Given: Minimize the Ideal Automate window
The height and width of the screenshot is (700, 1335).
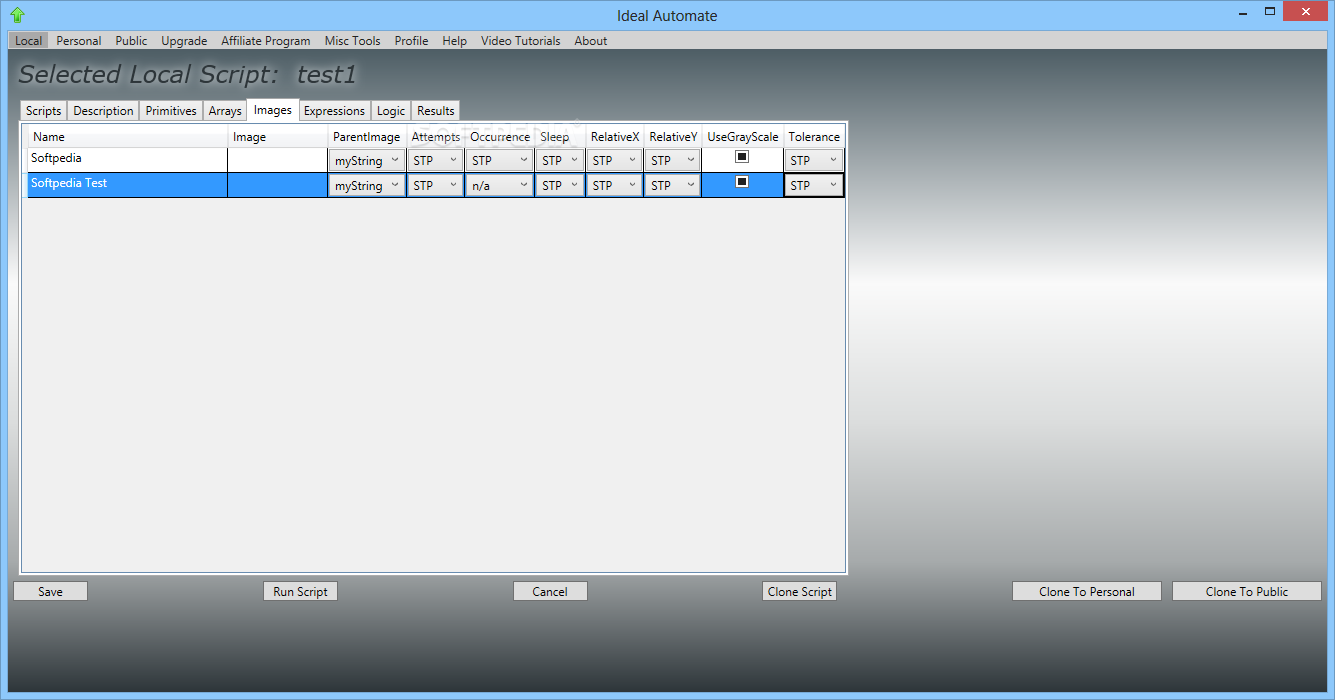Looking at the screenshot, I should [1241, 12].
